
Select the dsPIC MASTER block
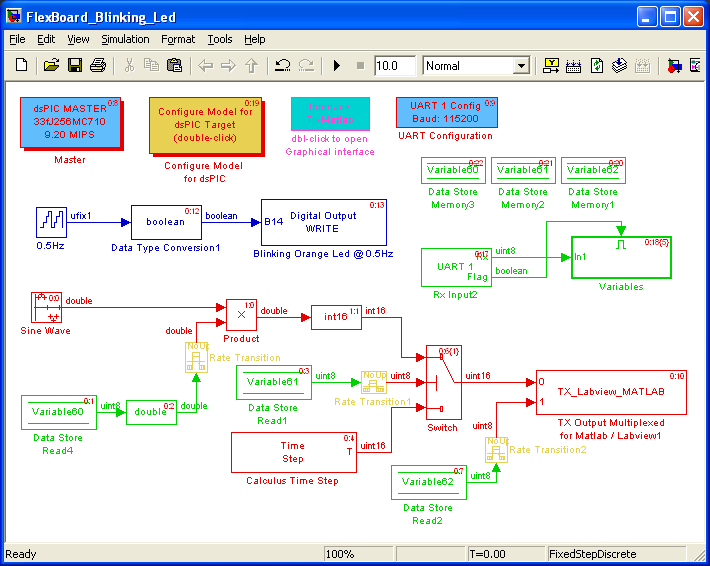tap(70, 122)
